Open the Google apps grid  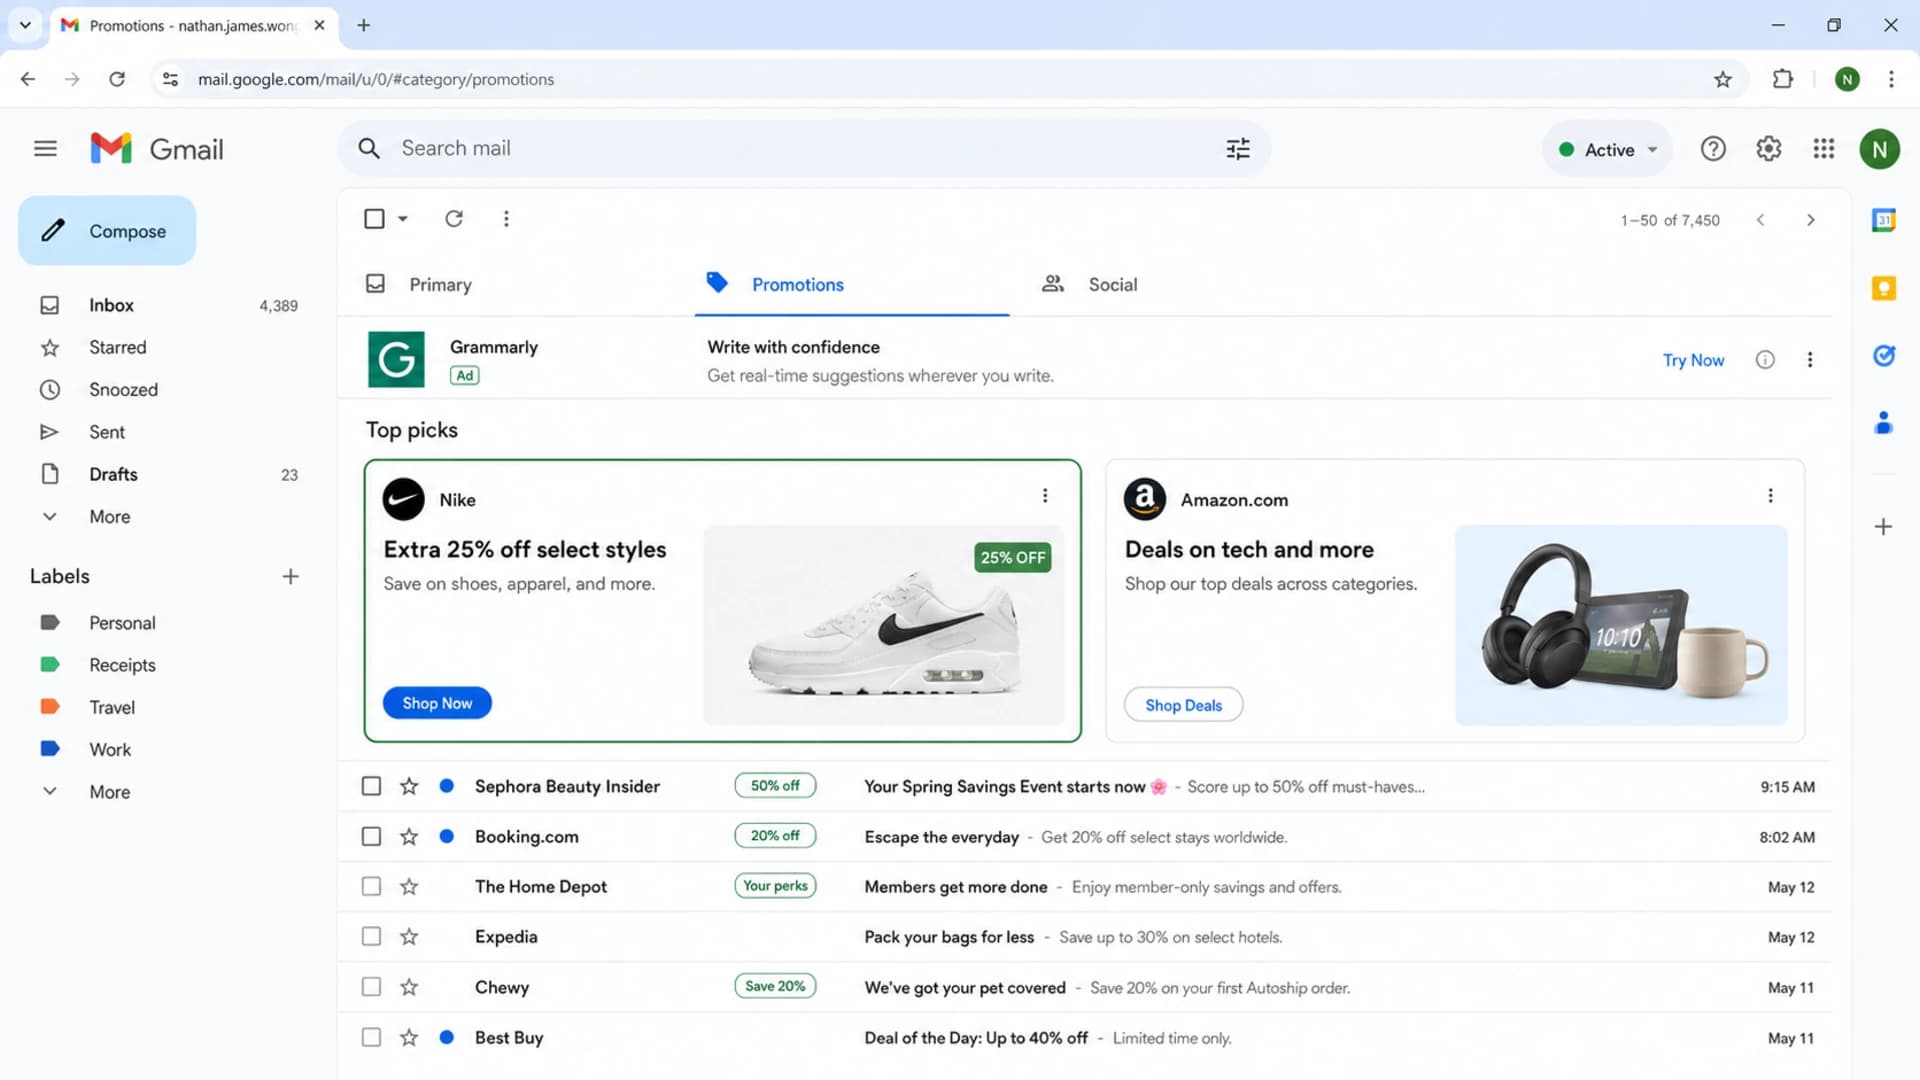point(1823,149)
